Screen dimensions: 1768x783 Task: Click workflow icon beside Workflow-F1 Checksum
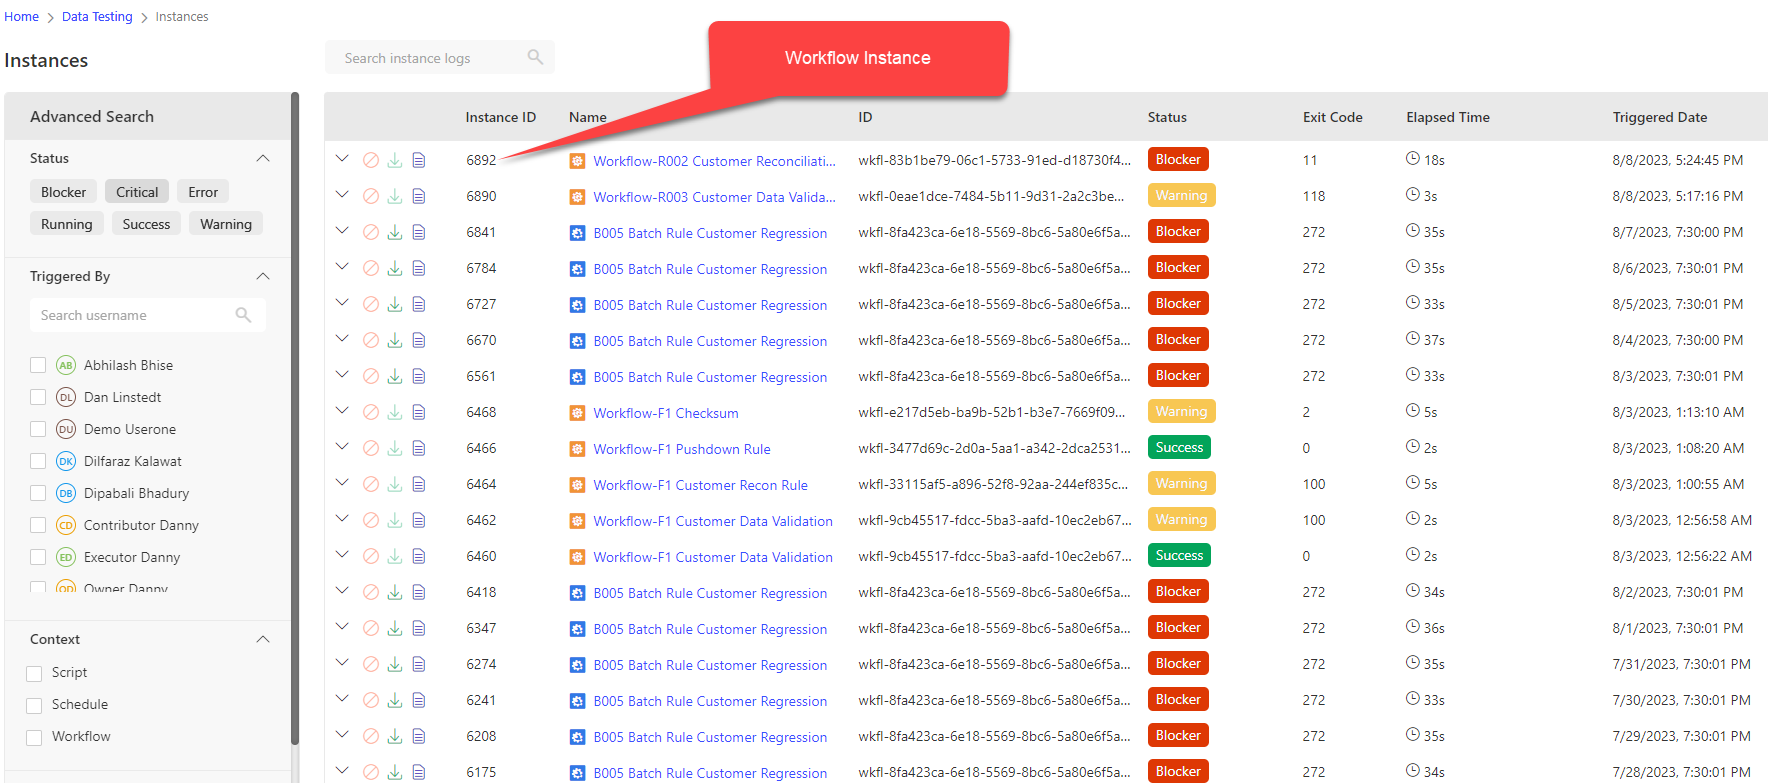tap(577, 413)
